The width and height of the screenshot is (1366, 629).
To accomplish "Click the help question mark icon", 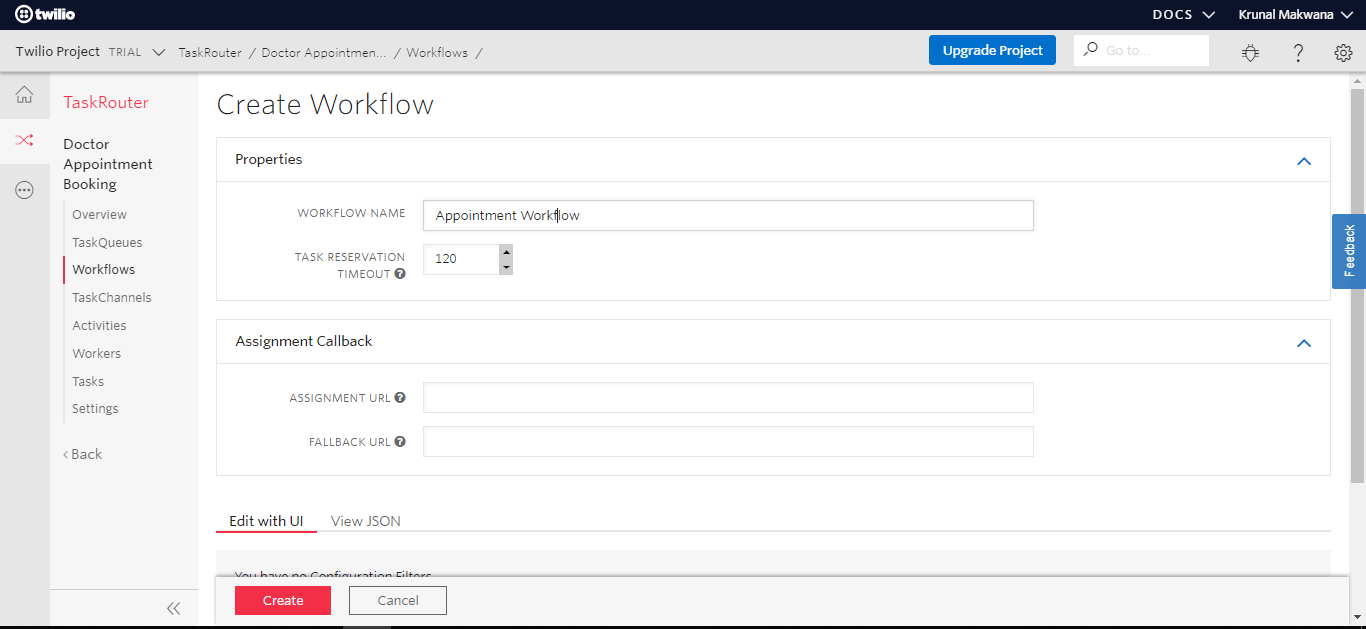I will point(1298,52).
